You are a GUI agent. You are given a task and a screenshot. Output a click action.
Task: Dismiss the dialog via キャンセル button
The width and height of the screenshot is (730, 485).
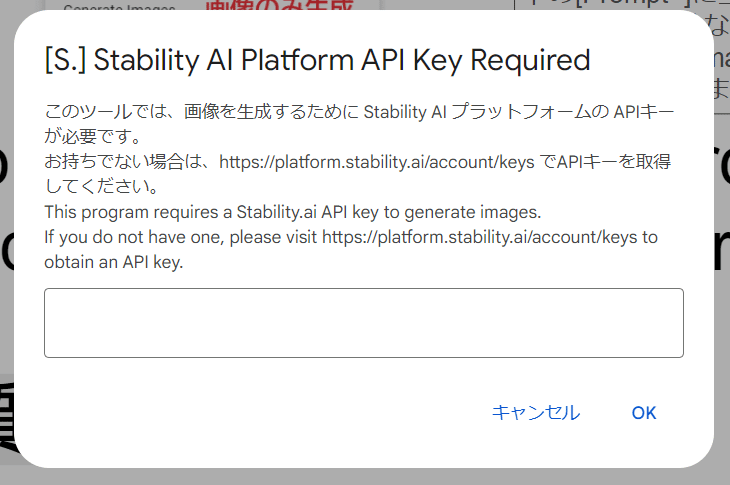pos(536,413)
